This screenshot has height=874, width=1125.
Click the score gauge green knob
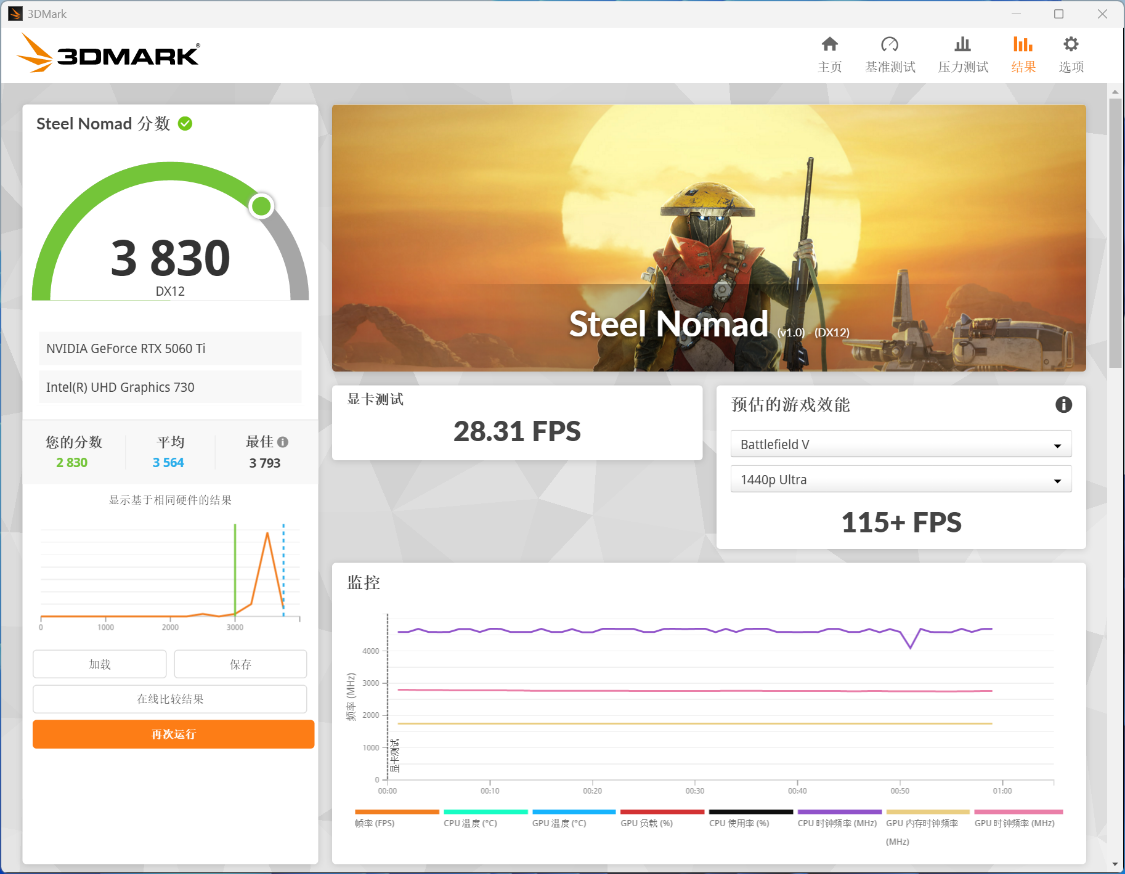261,206
